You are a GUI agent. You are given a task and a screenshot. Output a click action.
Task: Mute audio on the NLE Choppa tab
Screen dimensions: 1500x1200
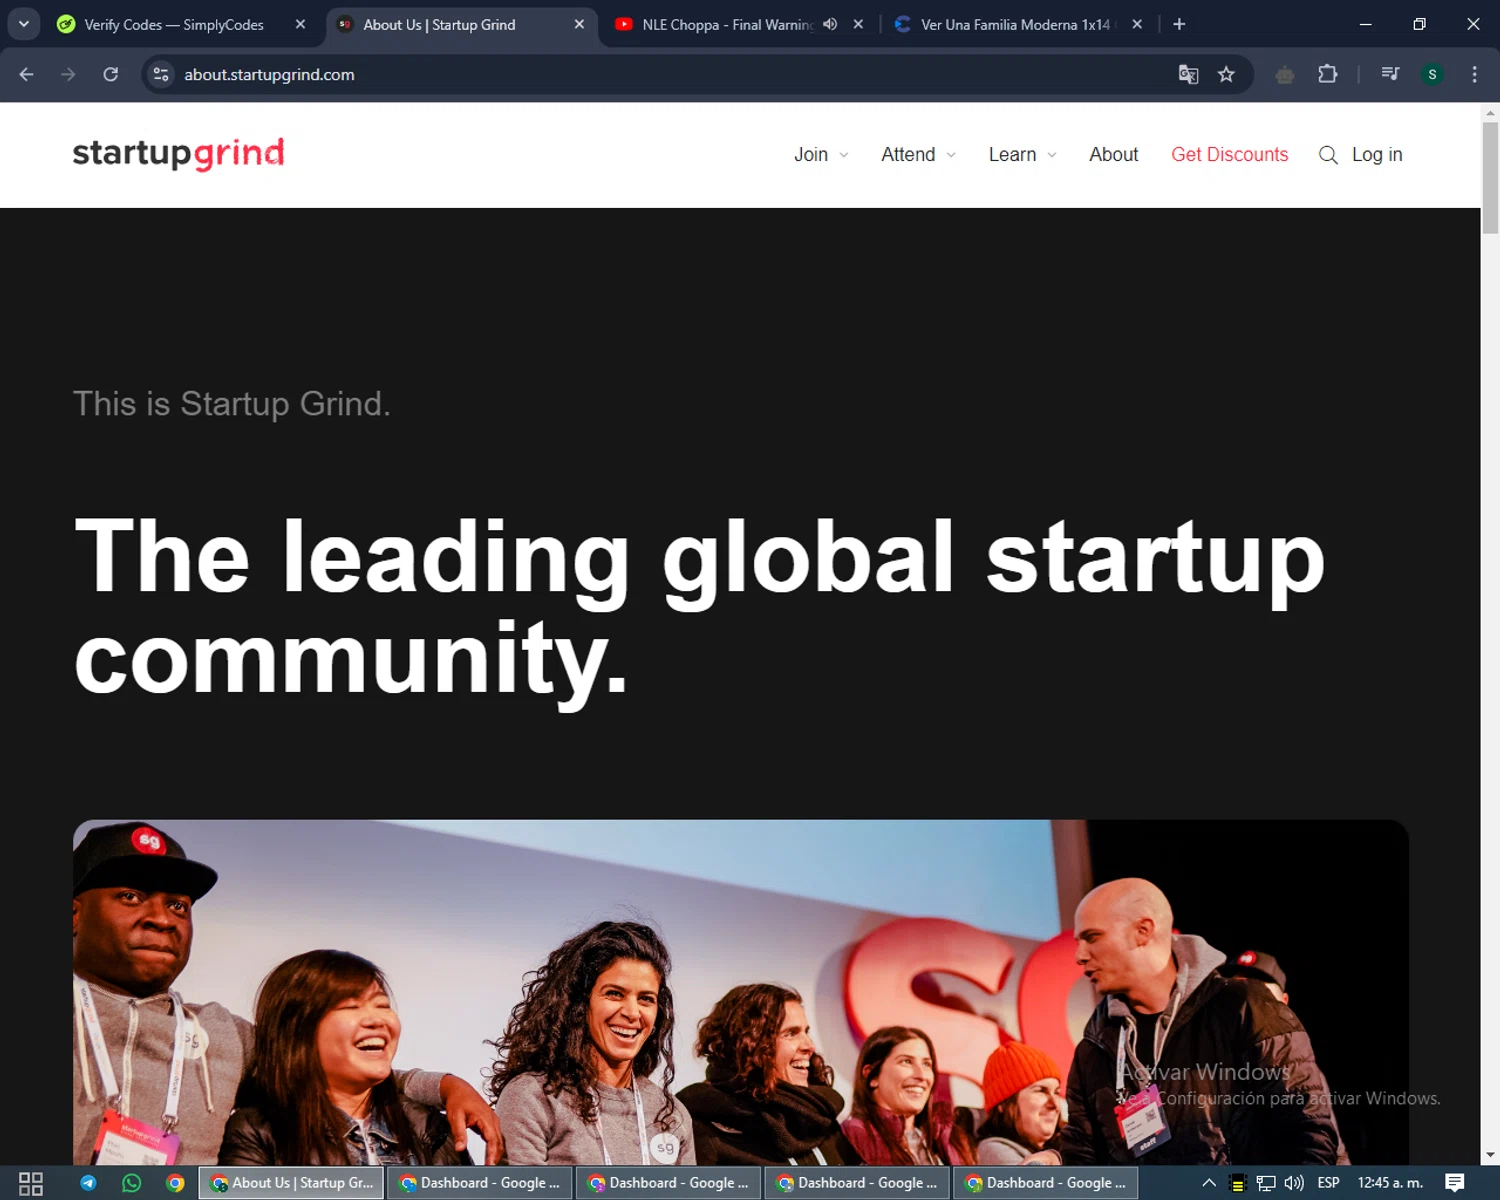(830, 24)
